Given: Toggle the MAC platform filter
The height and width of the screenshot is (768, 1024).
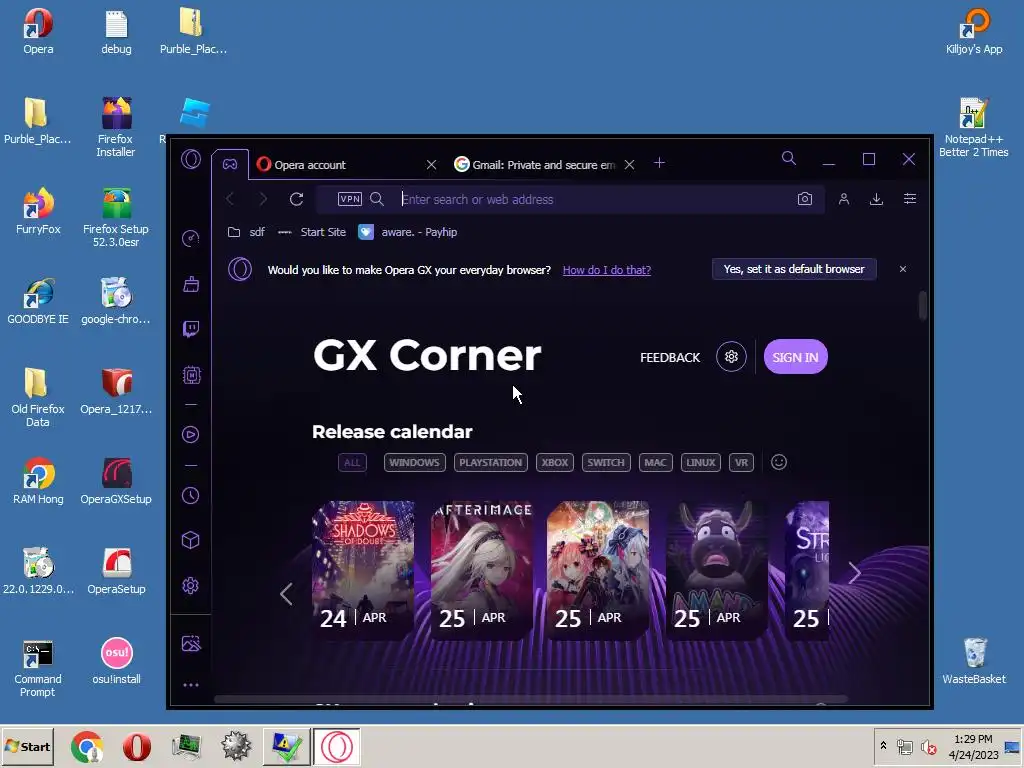Looking at the screenshot, I should pyautogui.click(x=656, y=462).
